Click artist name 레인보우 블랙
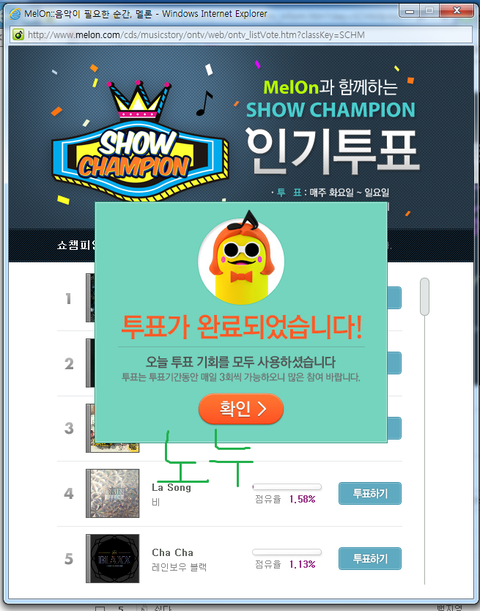 click(179, 567)
